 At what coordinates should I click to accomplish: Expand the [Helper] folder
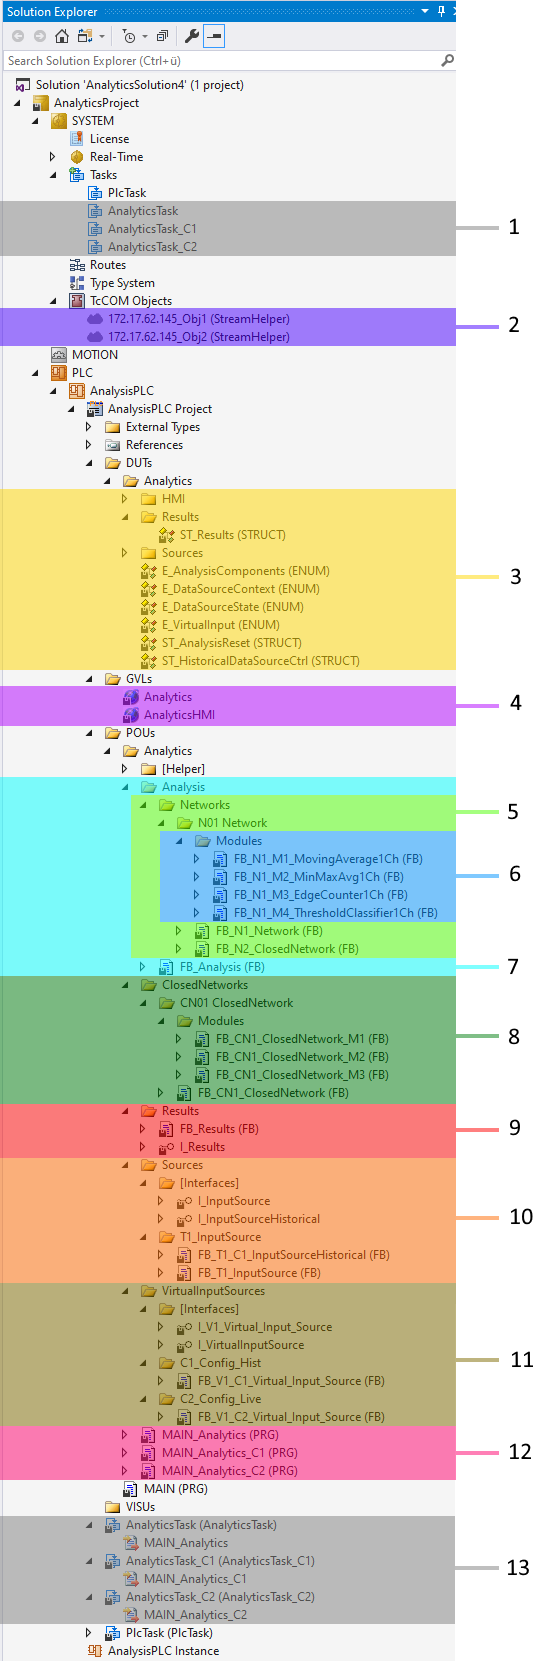coord(125,769)
